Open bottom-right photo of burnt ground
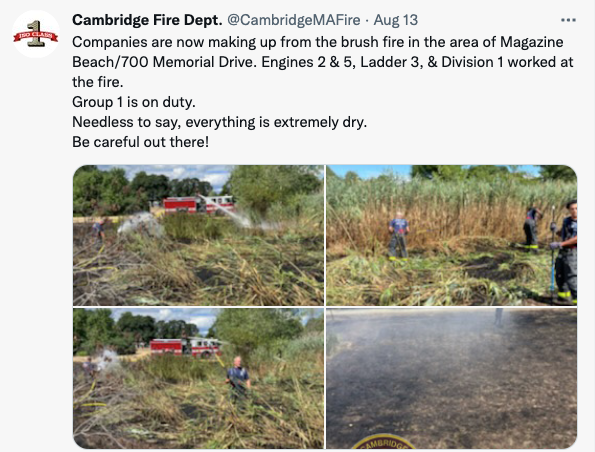 [452, 378]
